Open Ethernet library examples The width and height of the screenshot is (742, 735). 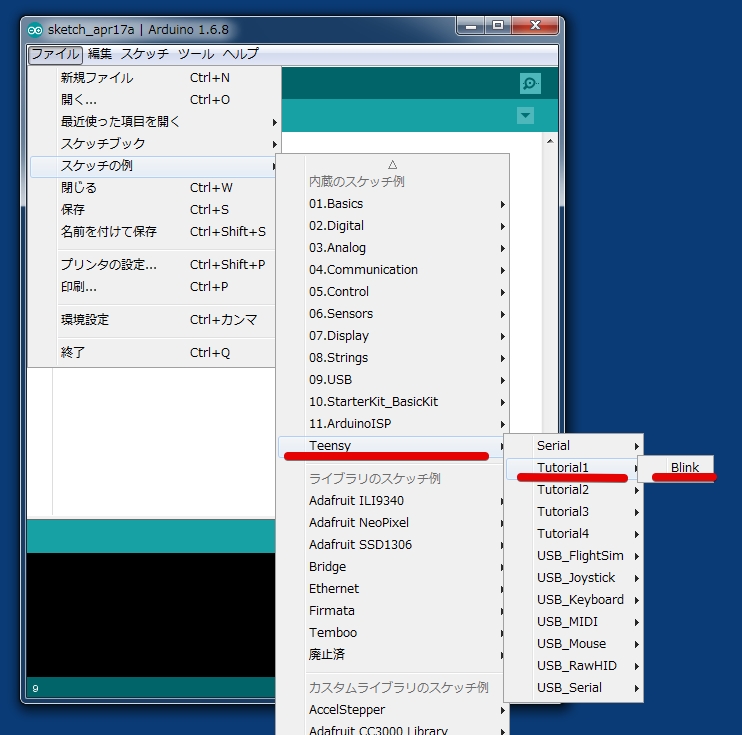pyautogui.click(x=391, y=589)
